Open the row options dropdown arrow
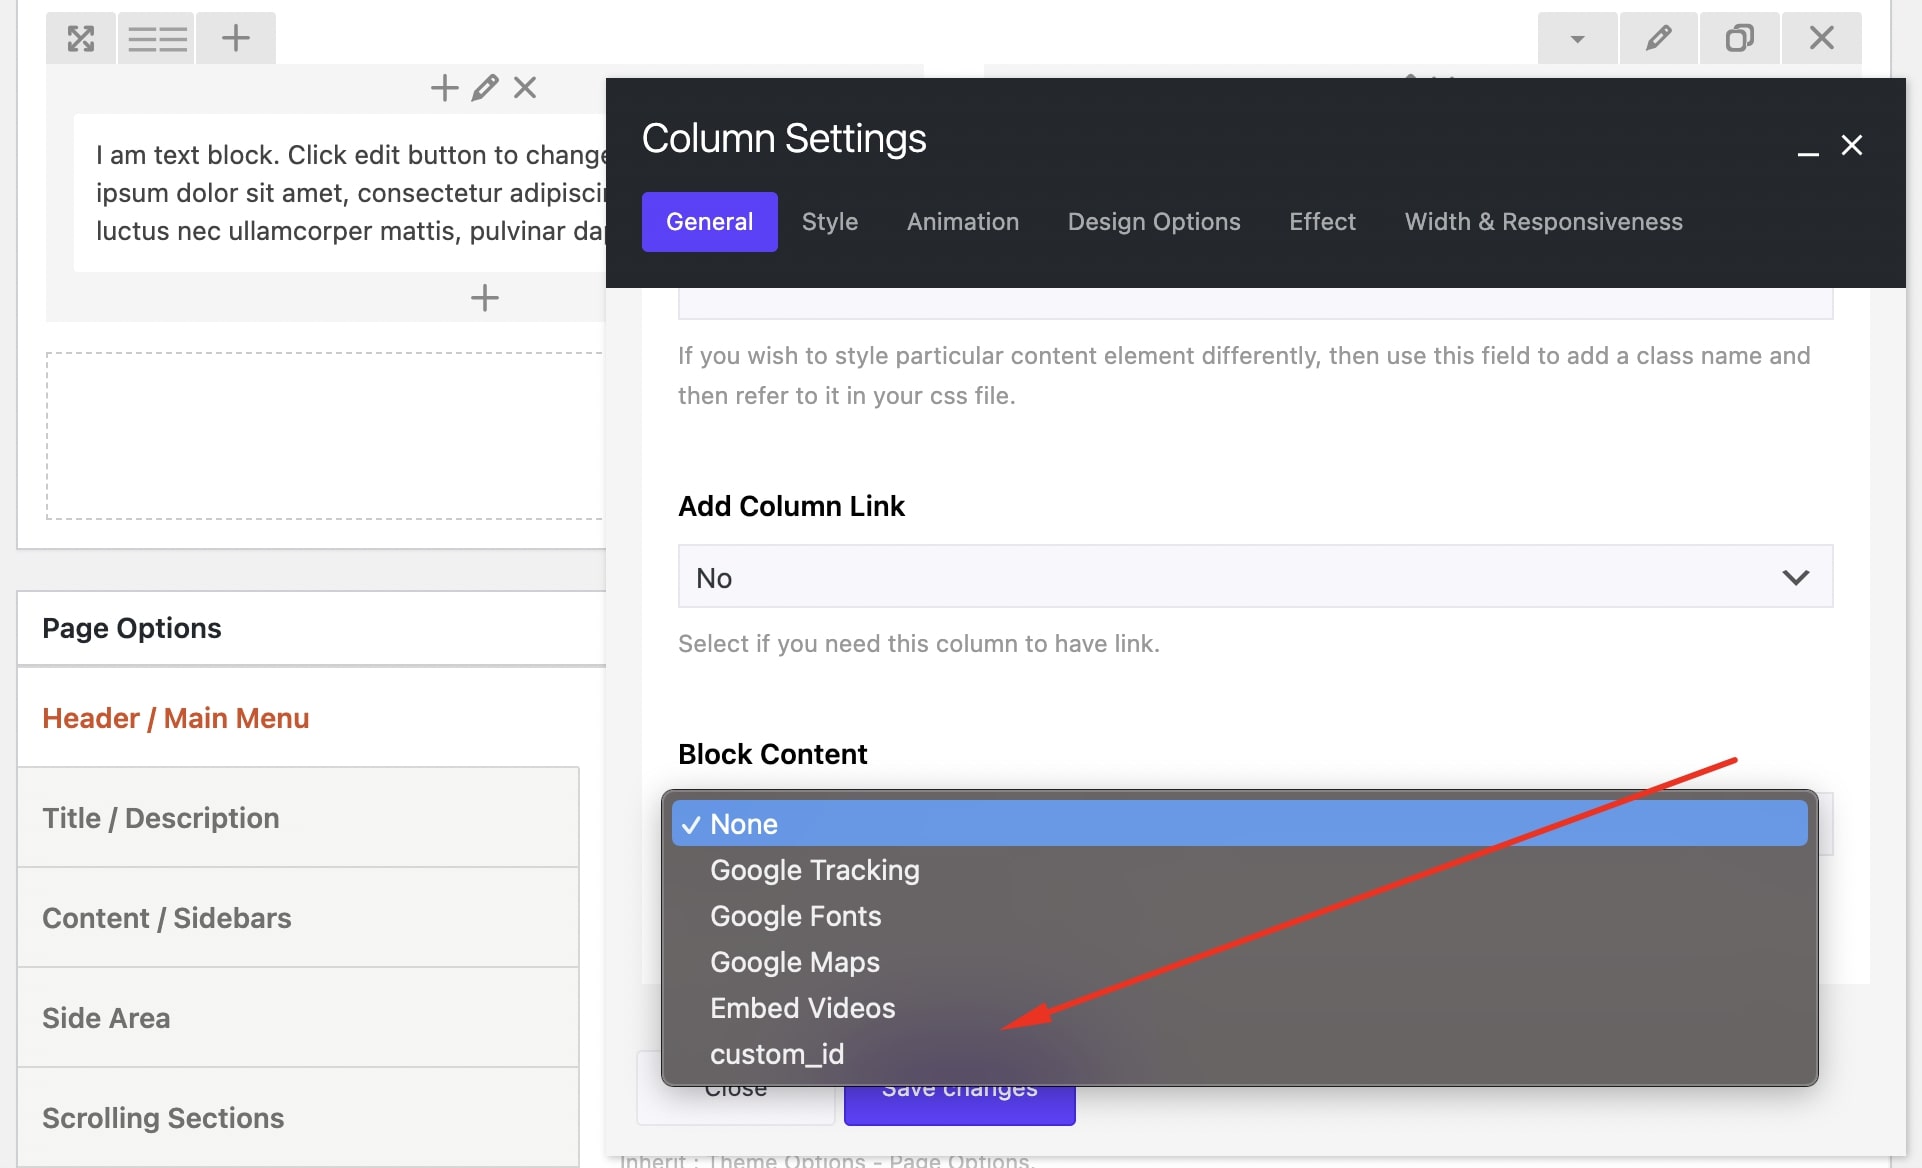This screenshot has width=1922, height=1168. (1577, 37)
